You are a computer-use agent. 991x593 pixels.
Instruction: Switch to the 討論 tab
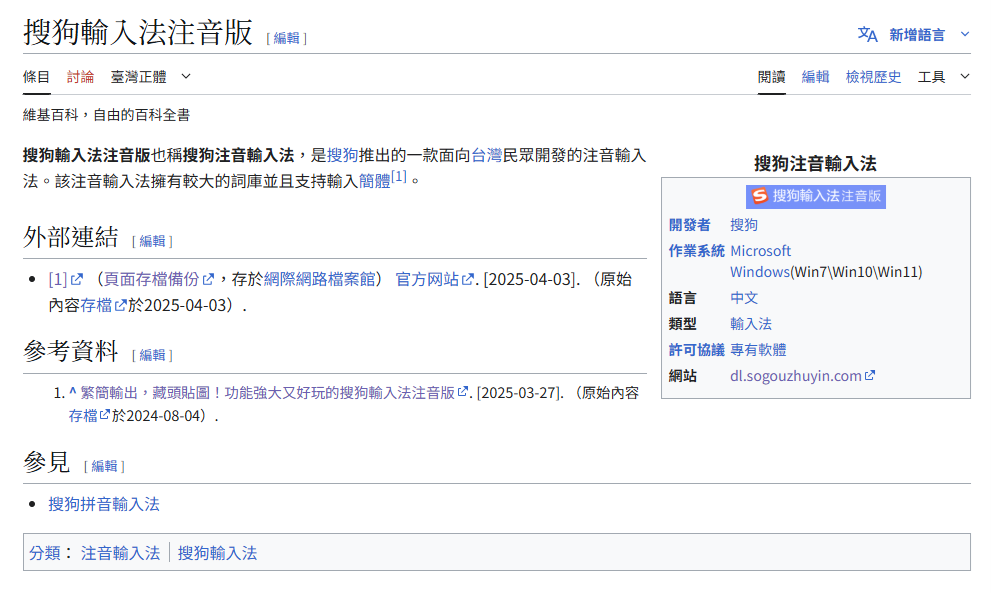click(x=81, y=76)
